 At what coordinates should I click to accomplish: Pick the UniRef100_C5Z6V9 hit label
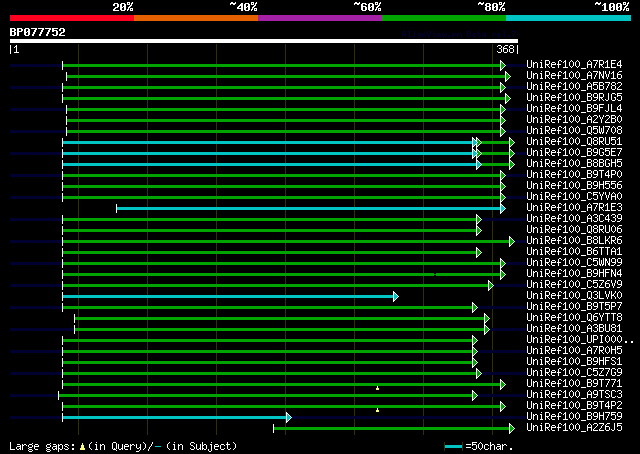click(x=574, y=285)
